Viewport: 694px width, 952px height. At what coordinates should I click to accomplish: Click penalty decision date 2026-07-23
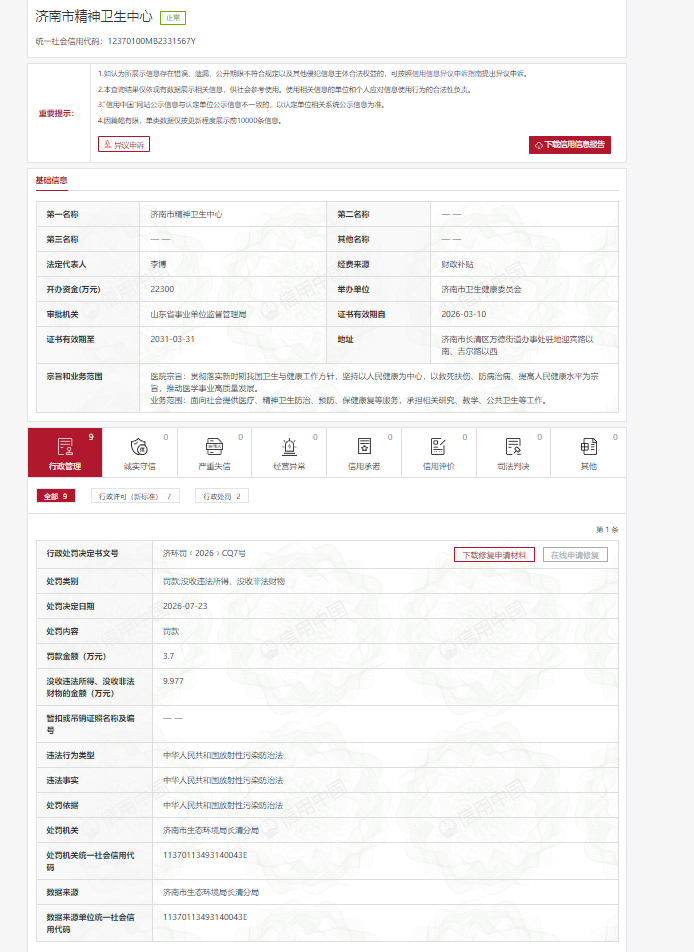coord(185,606)
